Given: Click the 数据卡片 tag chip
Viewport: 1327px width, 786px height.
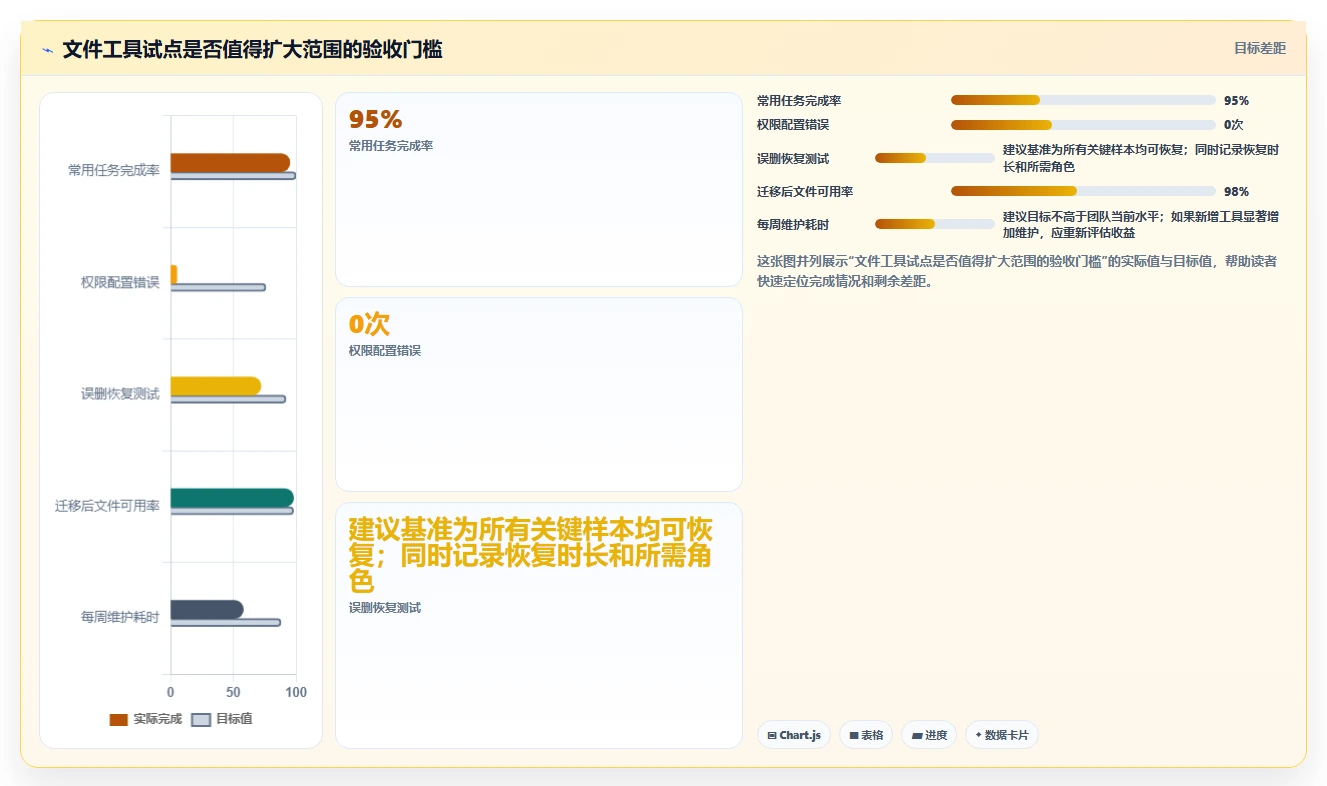Looking at the screenshot, I should pyautogui.click(x=1002, y=735).
